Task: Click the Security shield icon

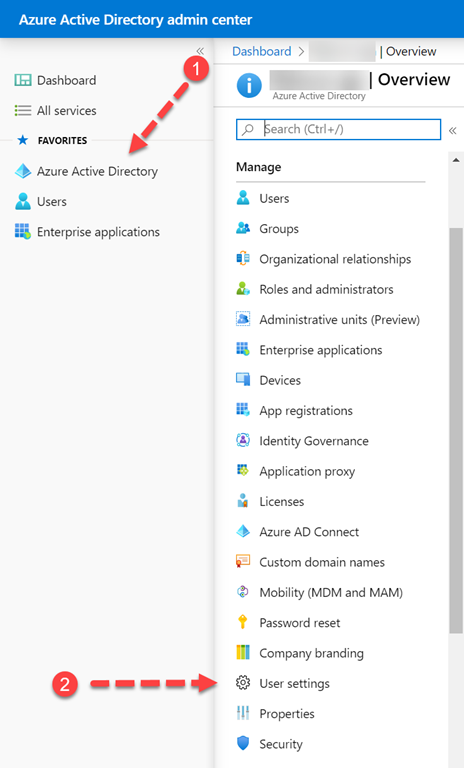Action: coord(243,744)
